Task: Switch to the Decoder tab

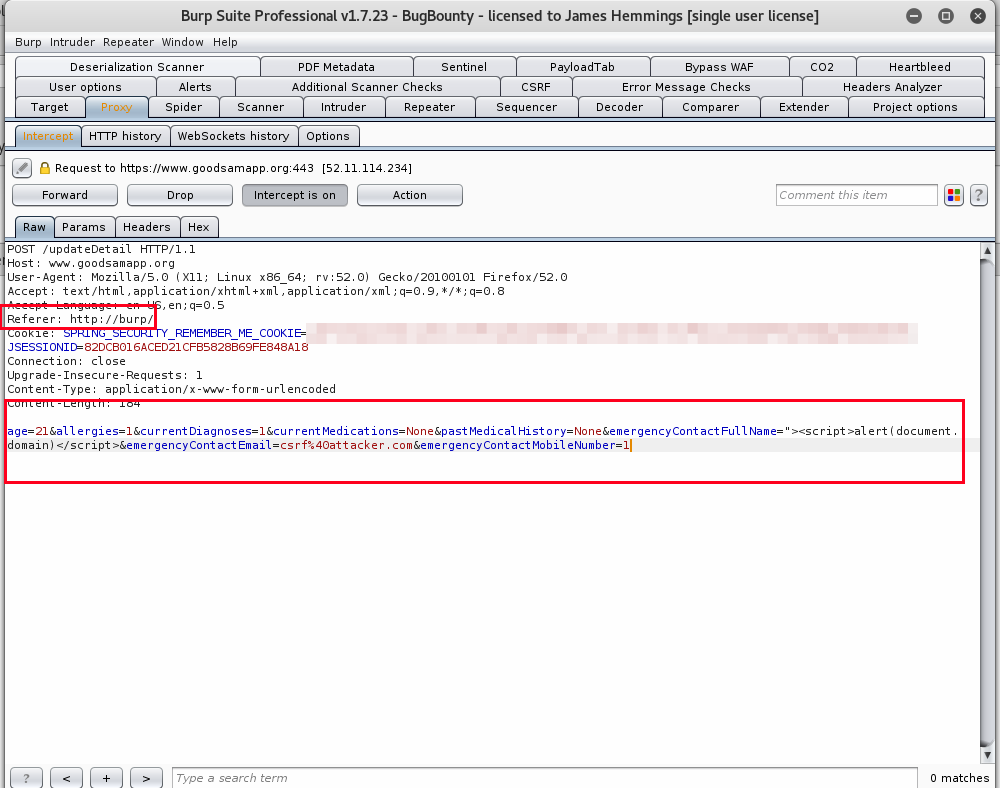Action: 620,107
